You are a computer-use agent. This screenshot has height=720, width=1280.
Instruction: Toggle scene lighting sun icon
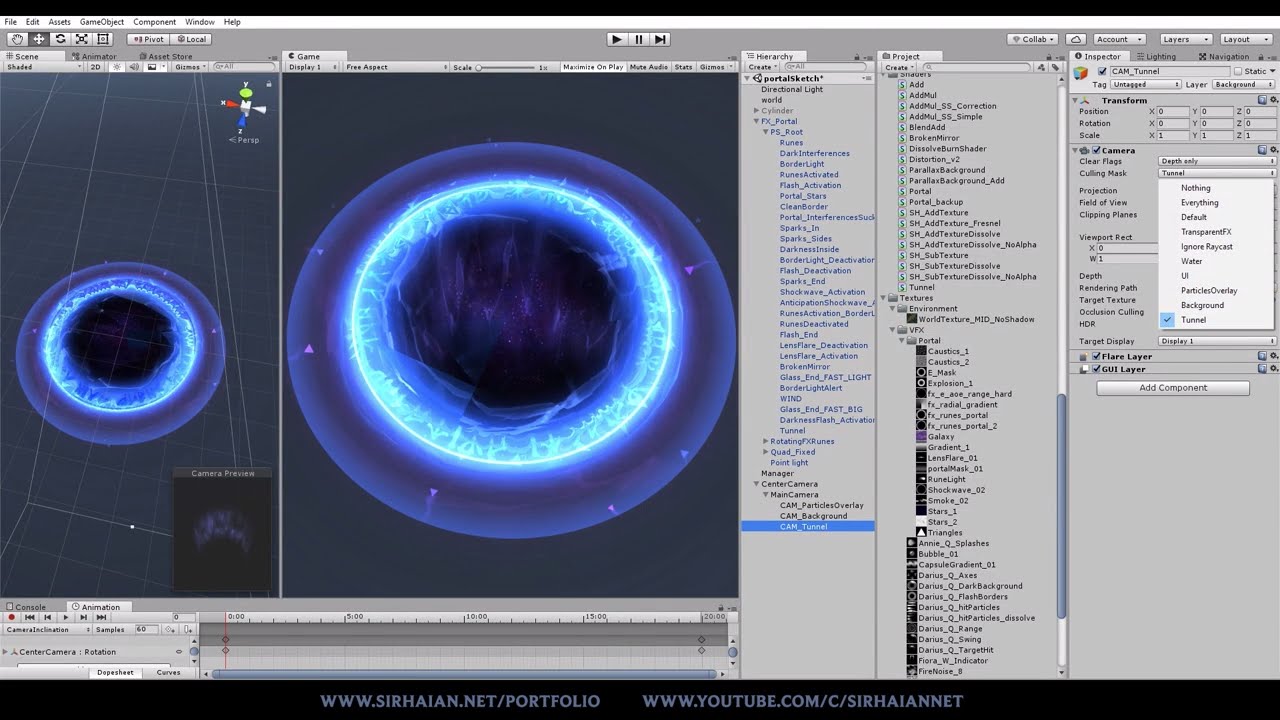[118, 67]
